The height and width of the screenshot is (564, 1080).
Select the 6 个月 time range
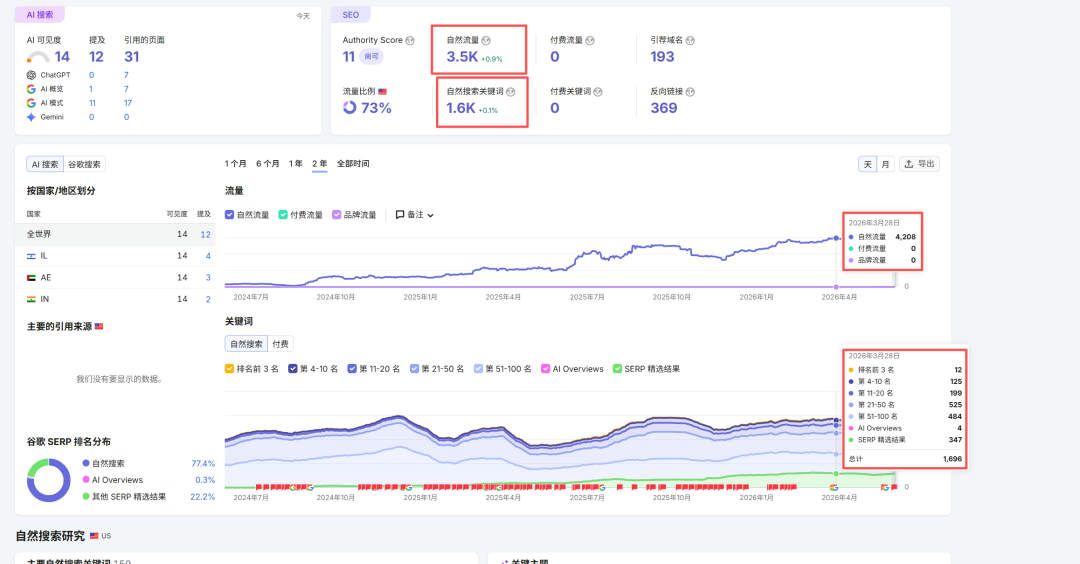268,164
